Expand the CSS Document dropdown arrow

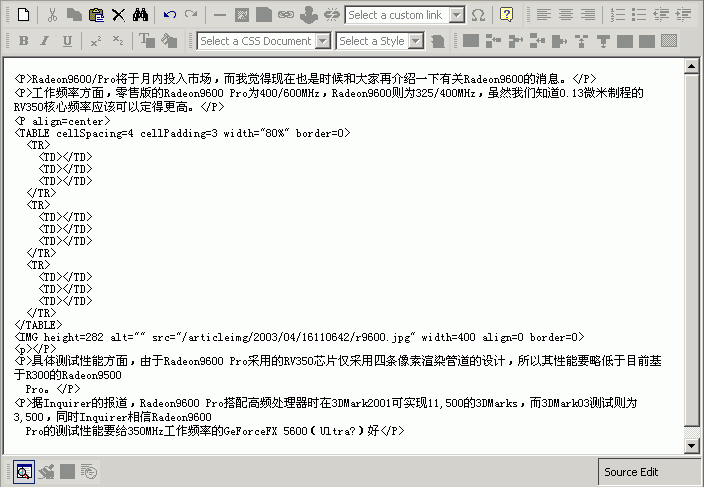(322, 41)
